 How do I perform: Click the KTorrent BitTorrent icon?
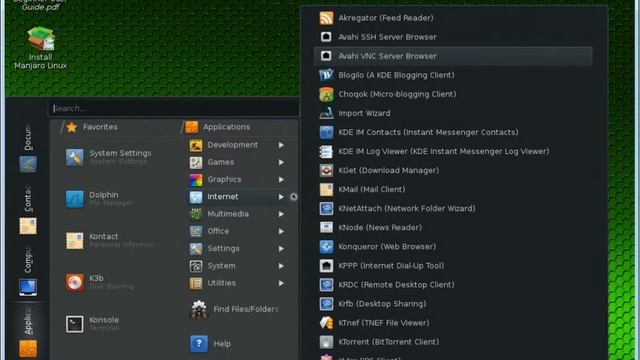pos(326,342)
